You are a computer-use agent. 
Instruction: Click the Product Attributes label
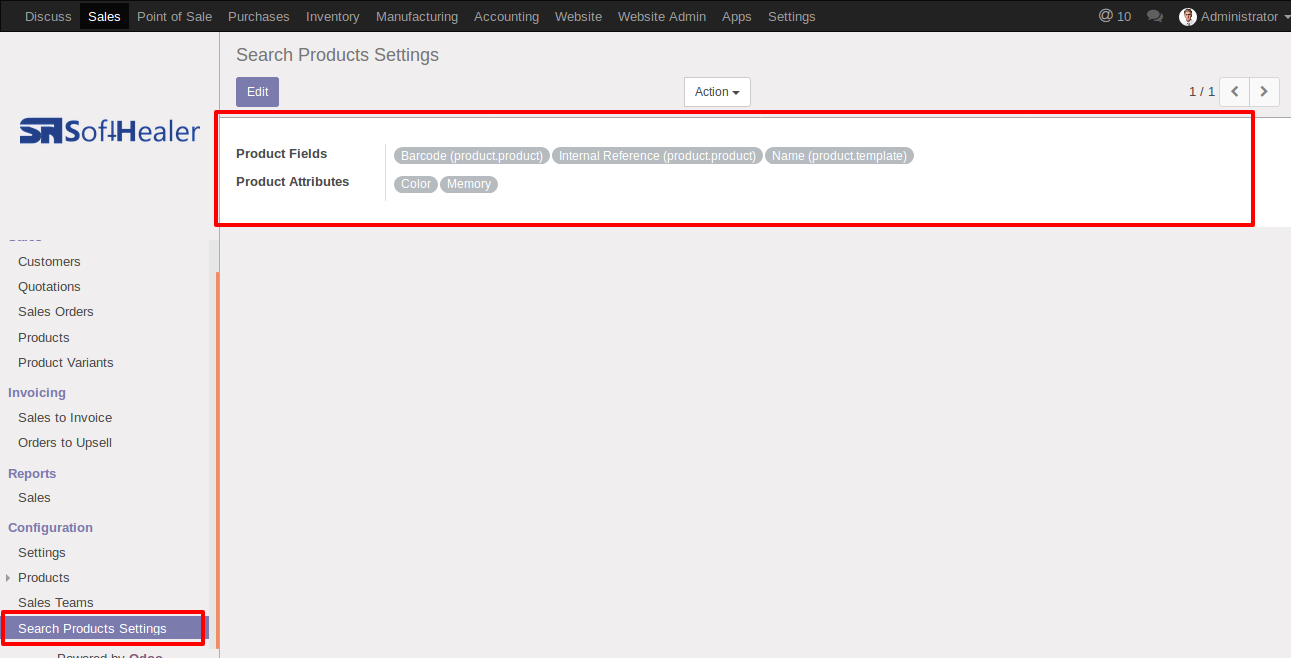(x=293, y=182)
